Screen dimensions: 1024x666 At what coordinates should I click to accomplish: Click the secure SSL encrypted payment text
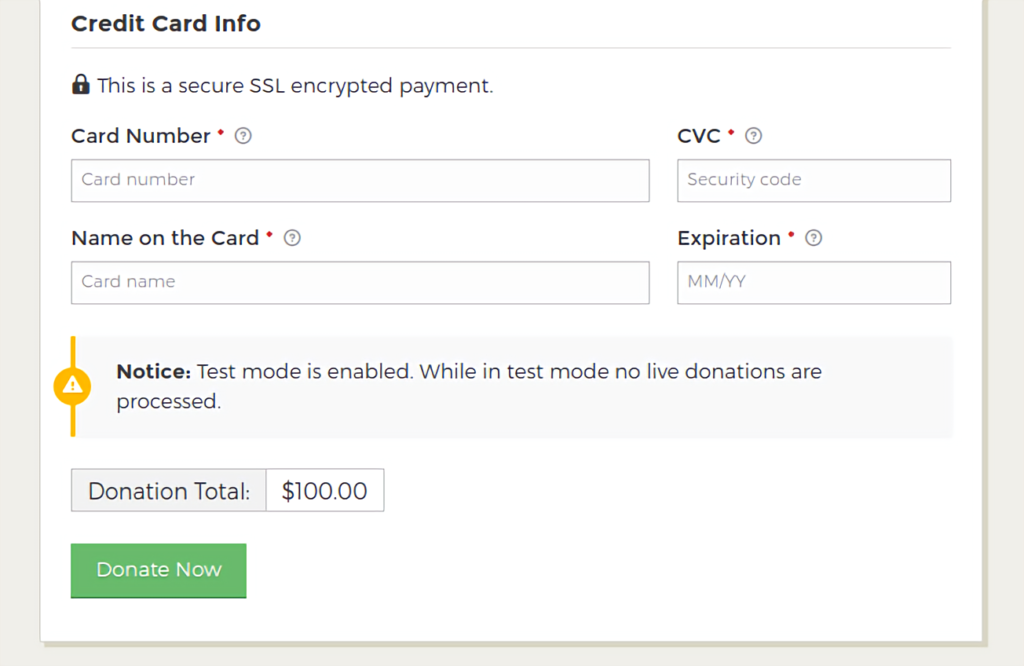295,86
